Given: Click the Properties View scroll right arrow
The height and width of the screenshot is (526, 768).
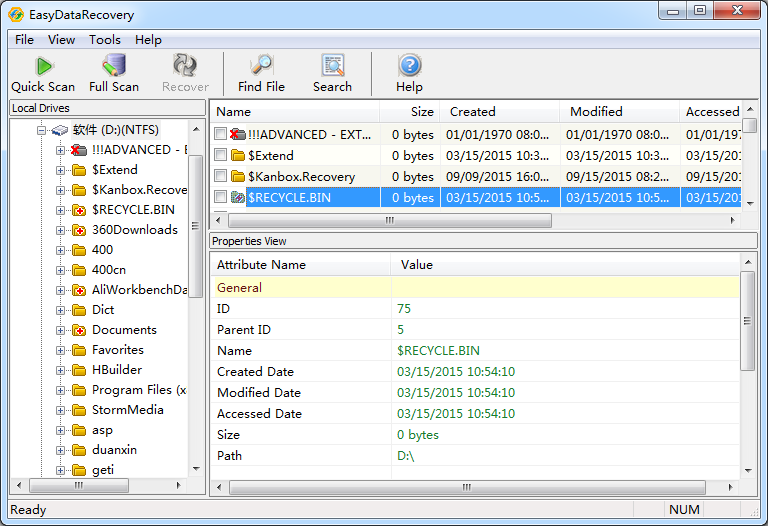Looking at the screenshot, I should pyautogui.click(x=730, y=487).
